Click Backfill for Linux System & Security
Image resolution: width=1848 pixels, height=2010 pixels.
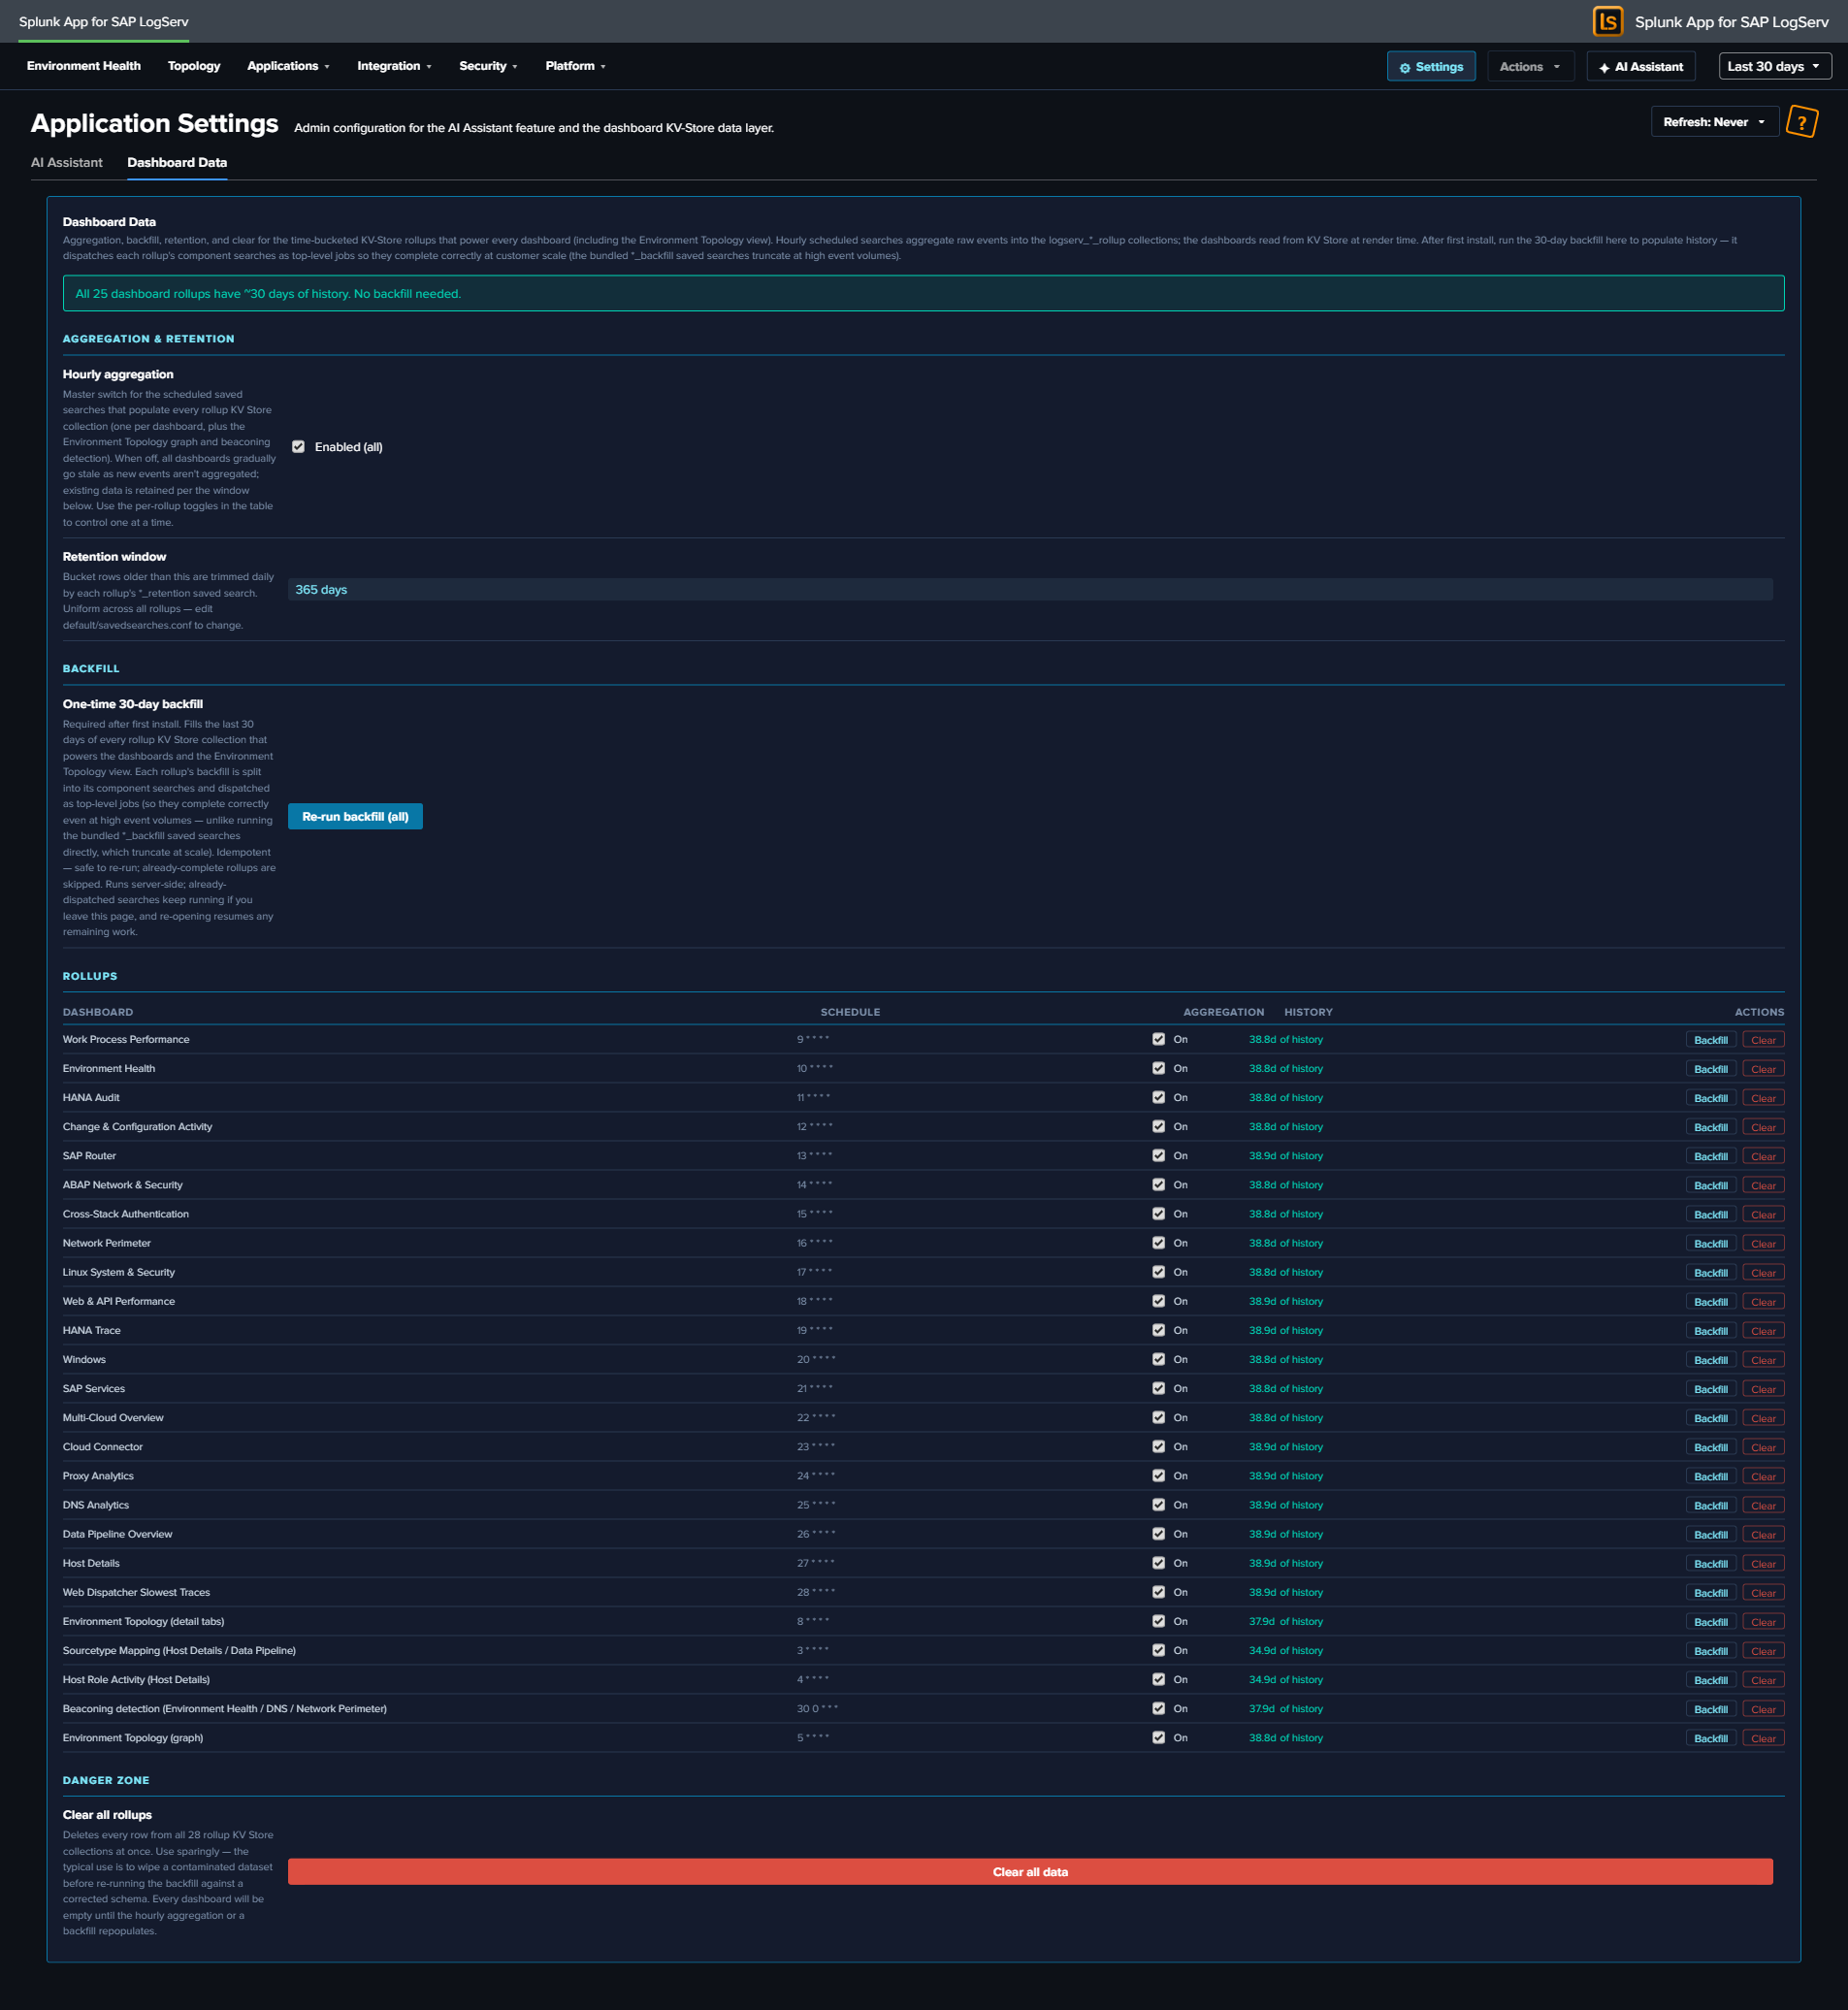tap(1710, 1272)
